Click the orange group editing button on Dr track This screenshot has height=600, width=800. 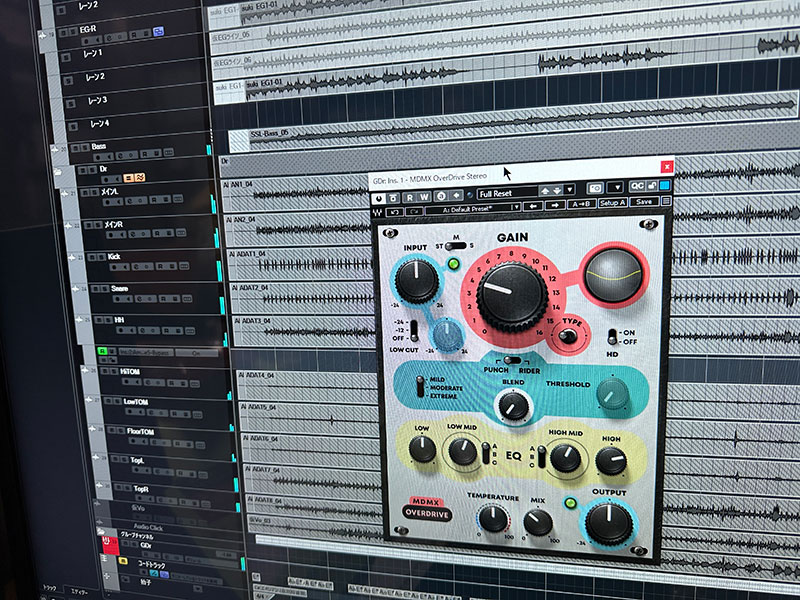[129, 178]
